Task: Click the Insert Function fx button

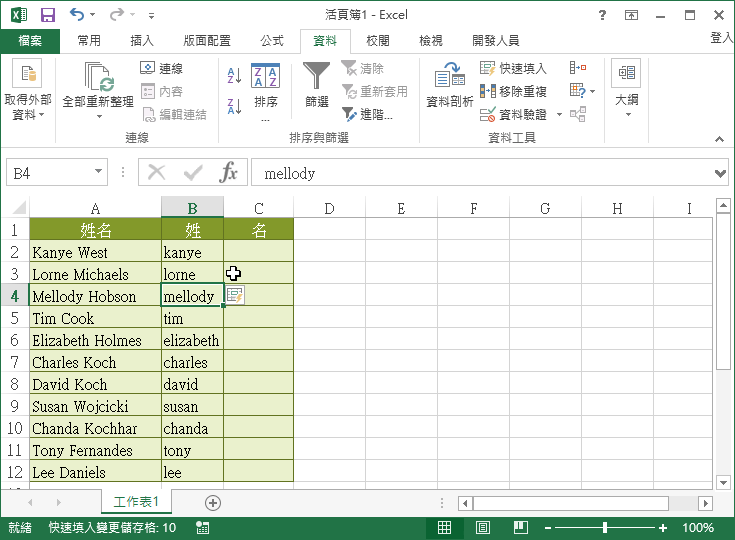Action: 228,172
